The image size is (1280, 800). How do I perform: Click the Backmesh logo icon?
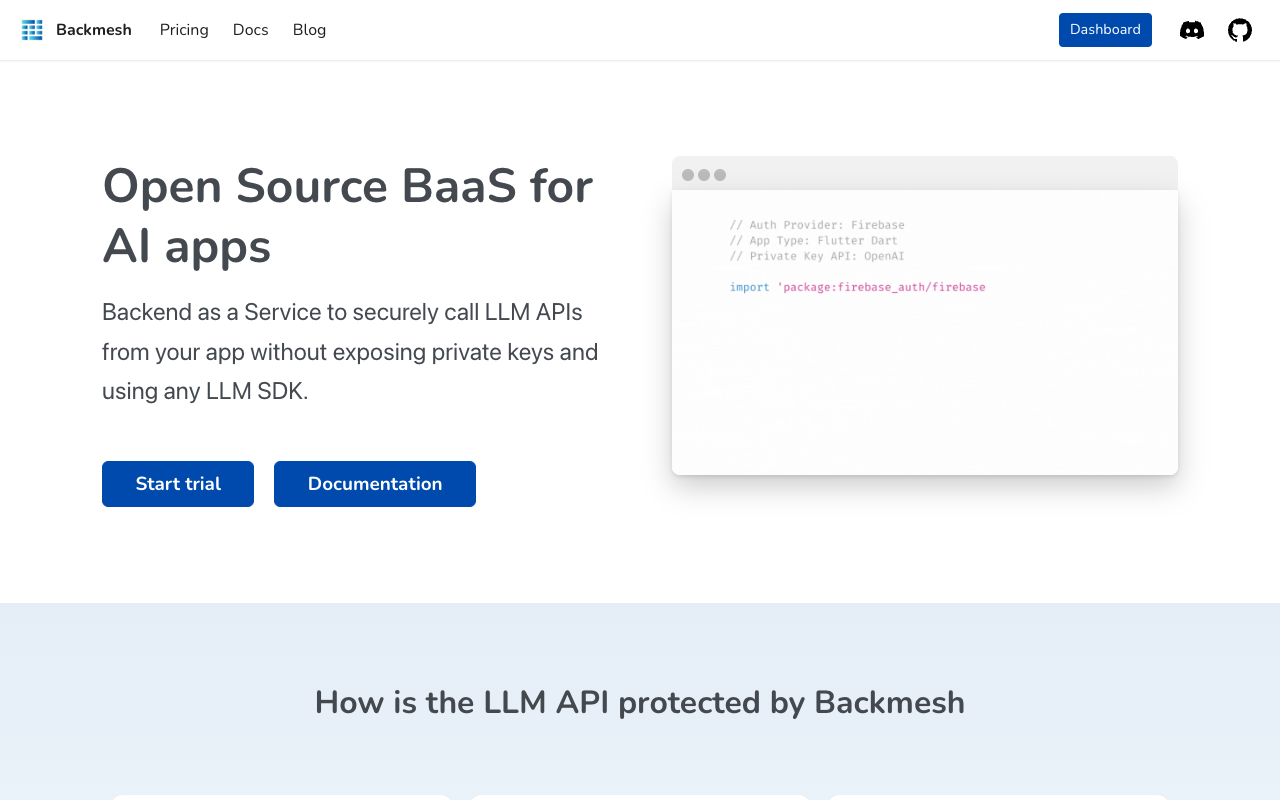tap(32, 30)
